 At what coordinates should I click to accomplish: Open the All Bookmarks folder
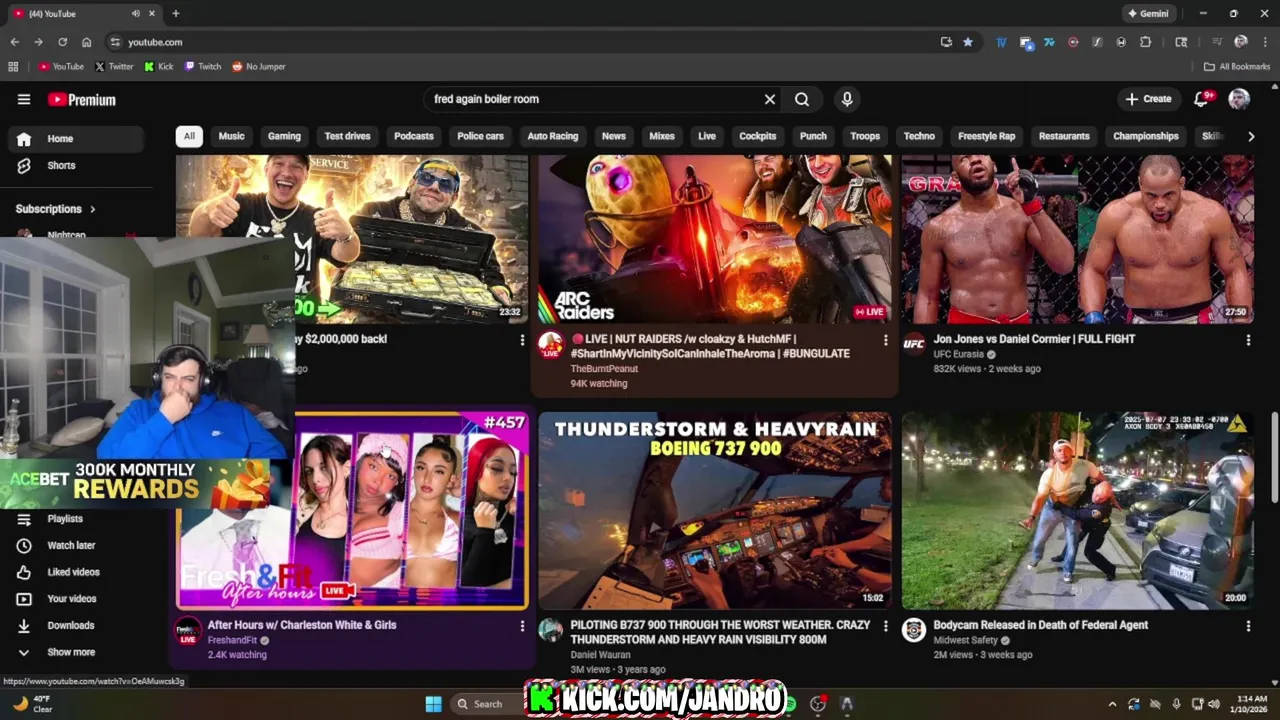pyautogui.click(x=1237, y=67)
